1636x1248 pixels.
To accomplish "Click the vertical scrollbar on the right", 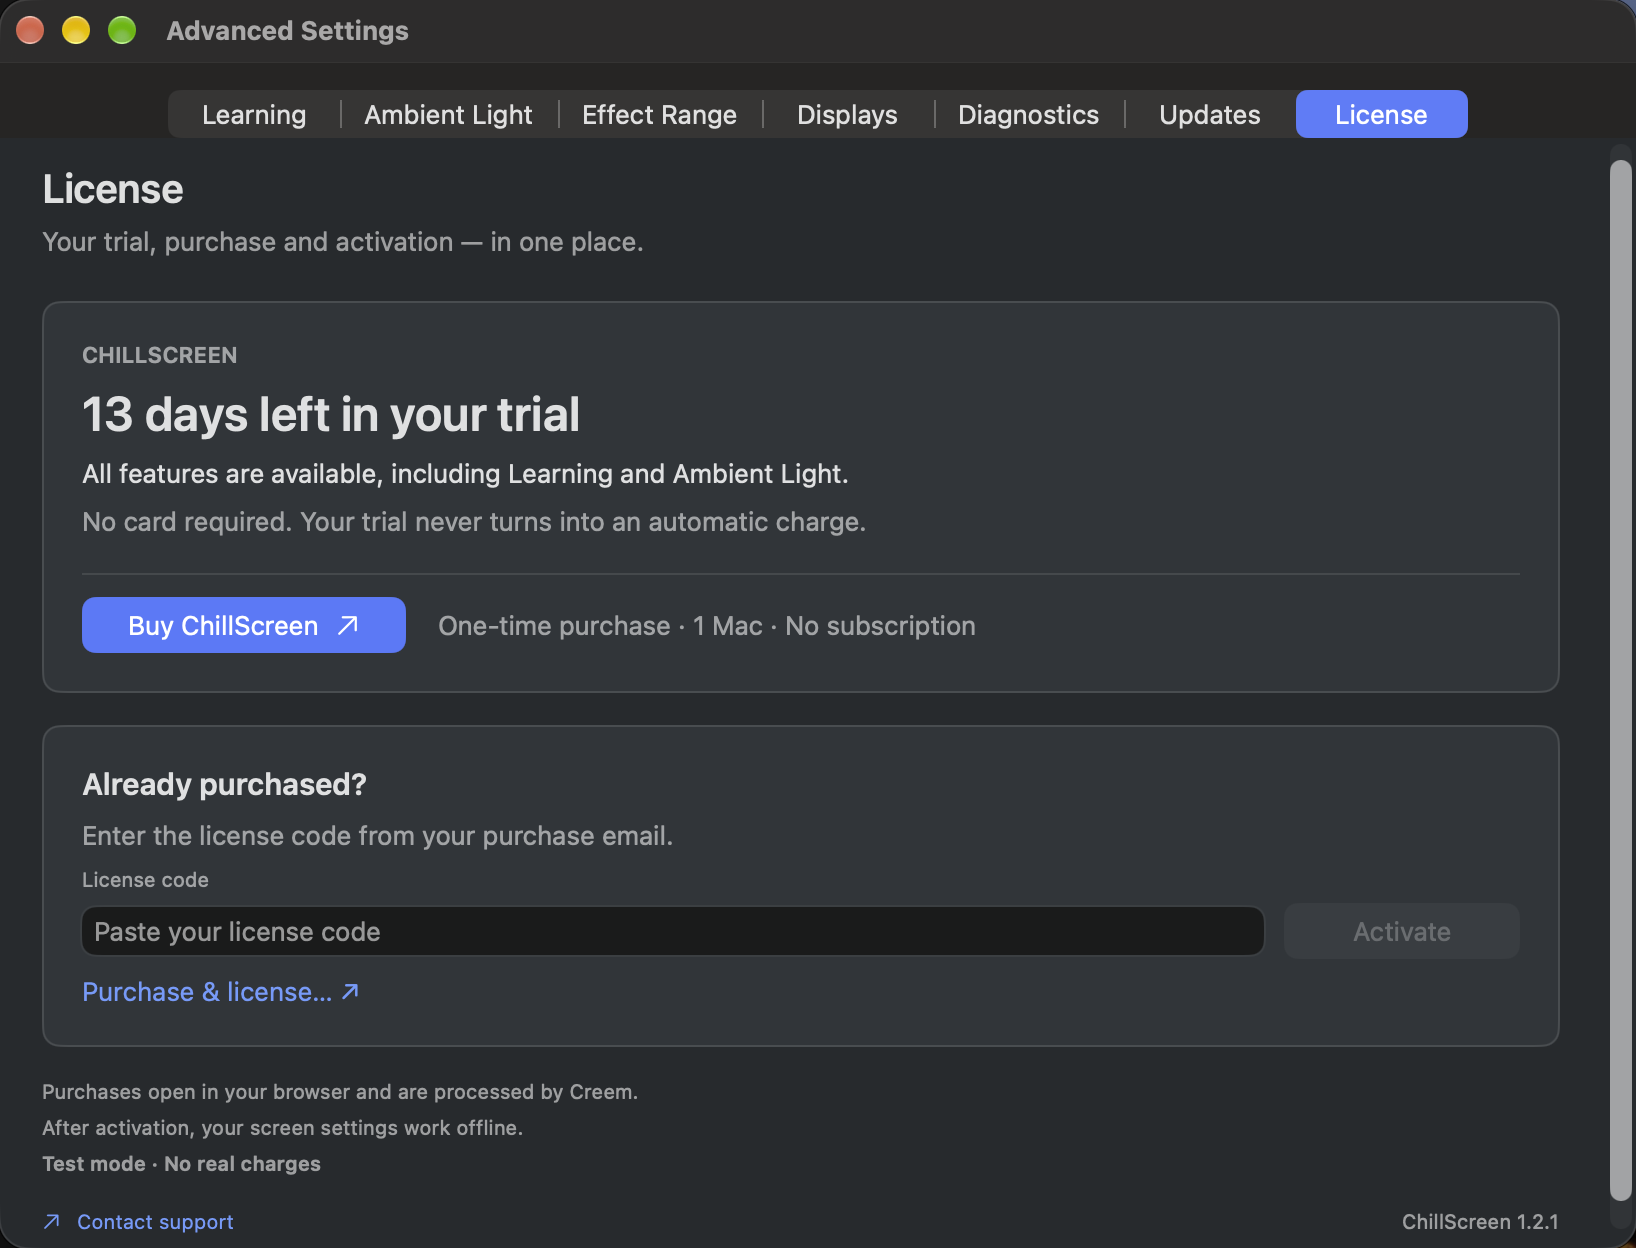I will tap(1620, 680).
